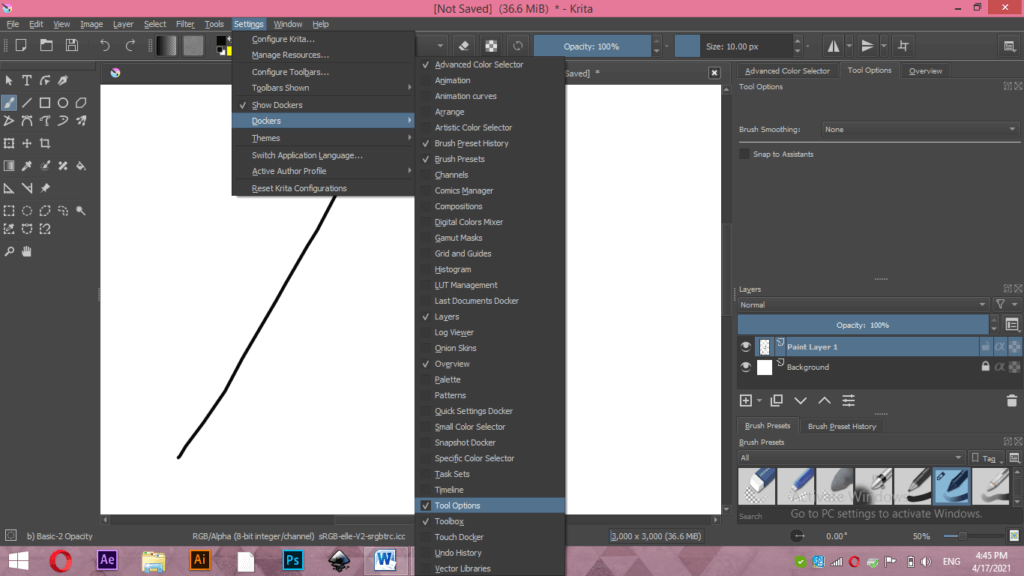
Task: Open the Filter menu
Action: click(x=184, y=23)
